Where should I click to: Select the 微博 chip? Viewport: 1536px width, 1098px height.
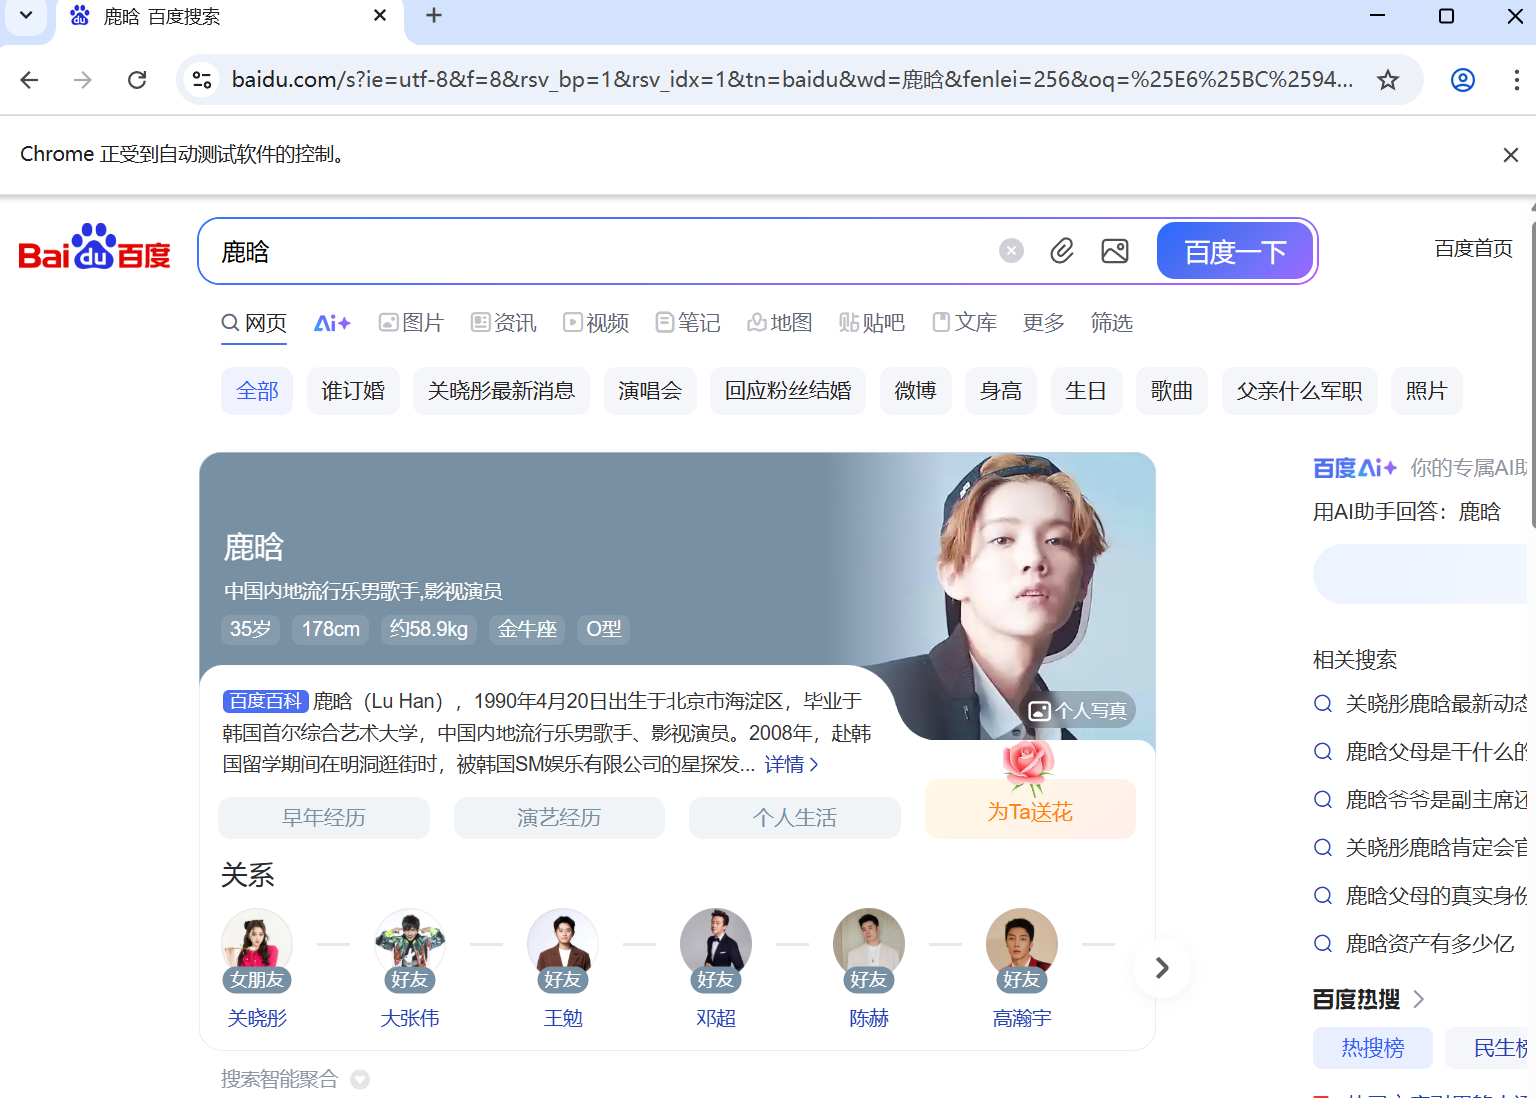coord(915,391)
